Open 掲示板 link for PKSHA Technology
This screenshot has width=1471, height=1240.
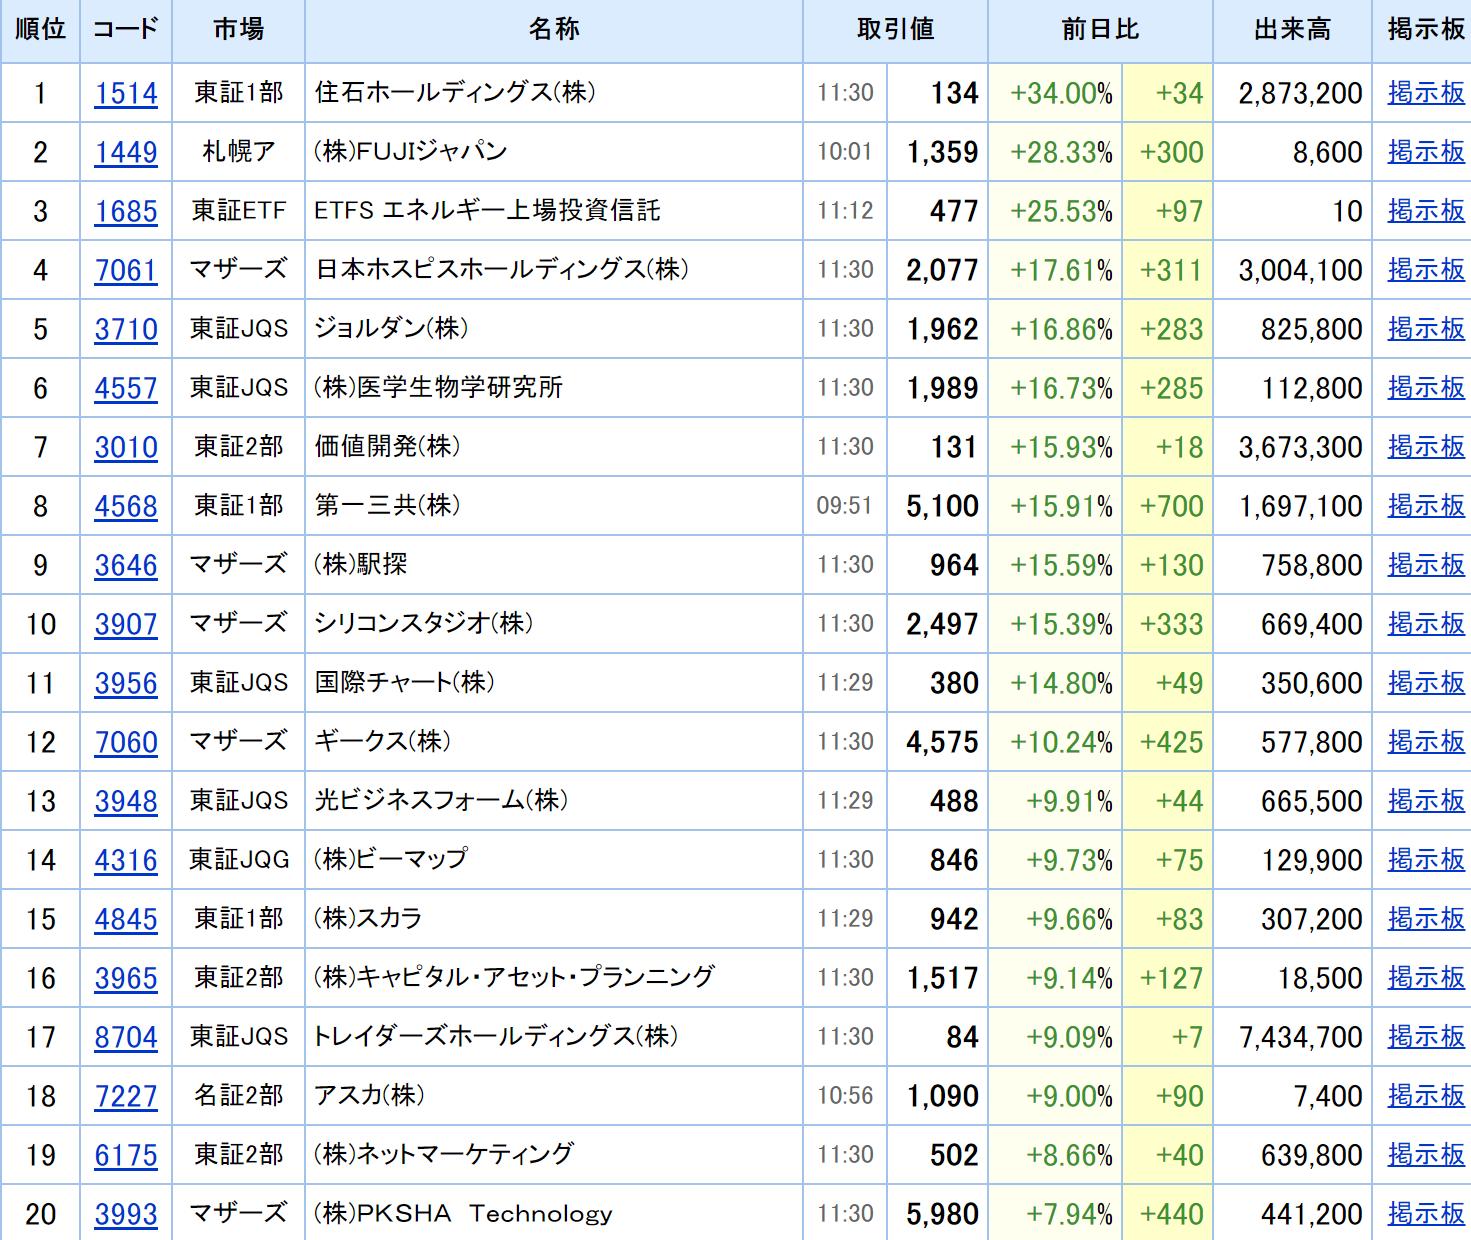tap(1426, 1214)
